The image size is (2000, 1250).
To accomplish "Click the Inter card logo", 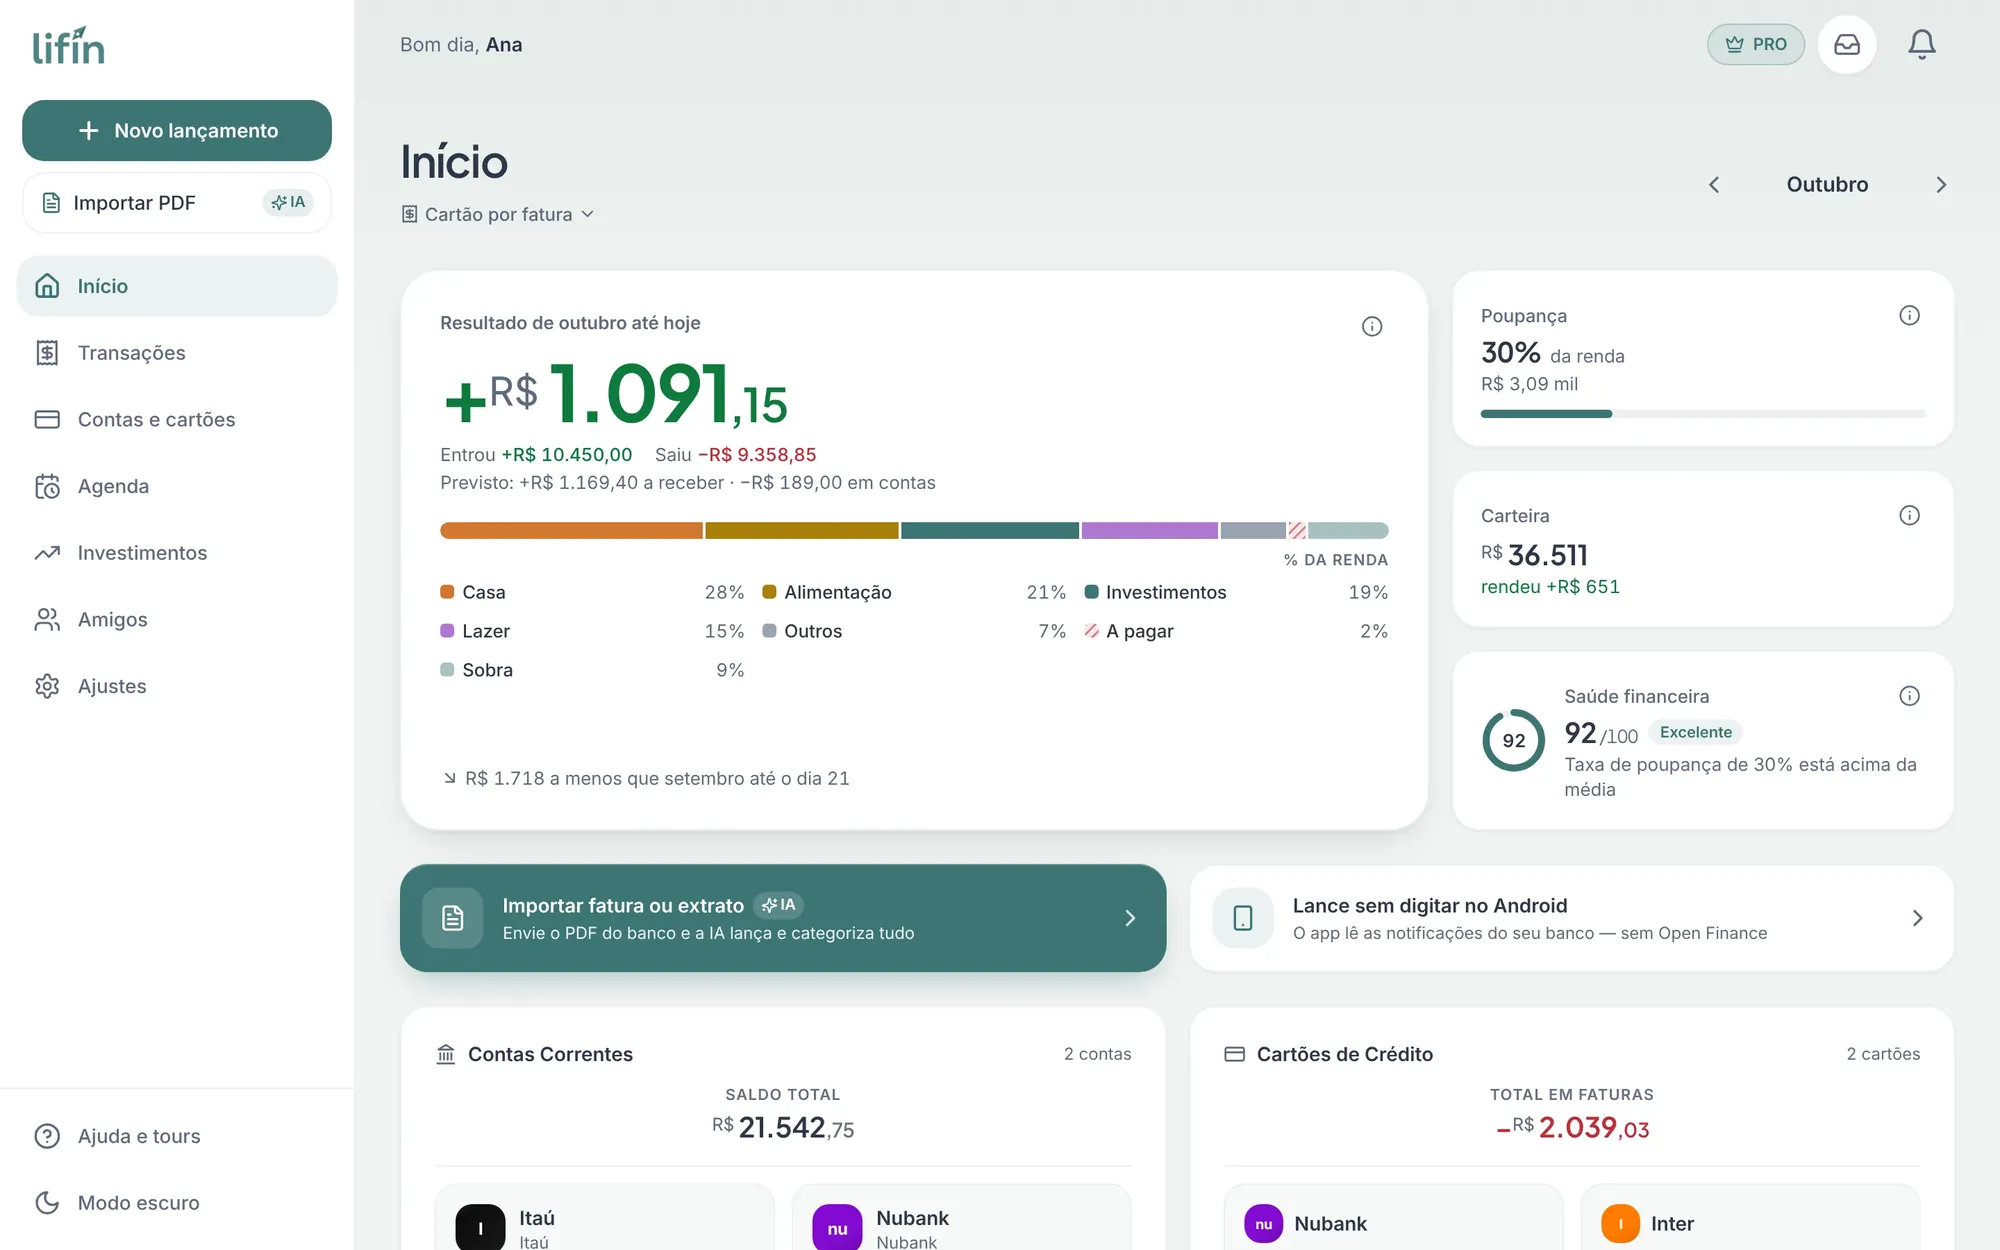I will [1620, 1223].
